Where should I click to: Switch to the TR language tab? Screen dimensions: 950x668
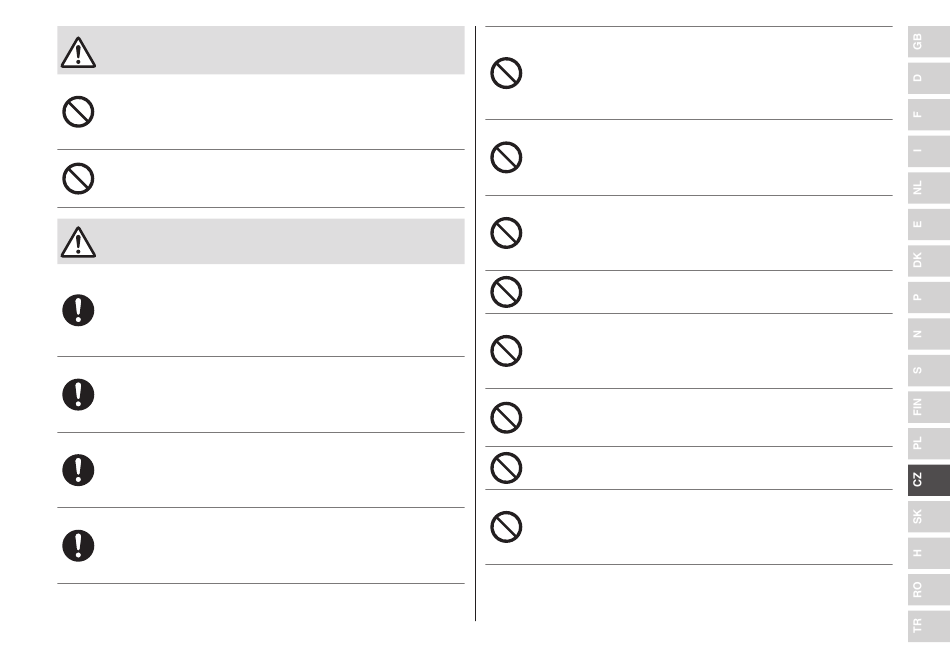(x=929, y=626)
